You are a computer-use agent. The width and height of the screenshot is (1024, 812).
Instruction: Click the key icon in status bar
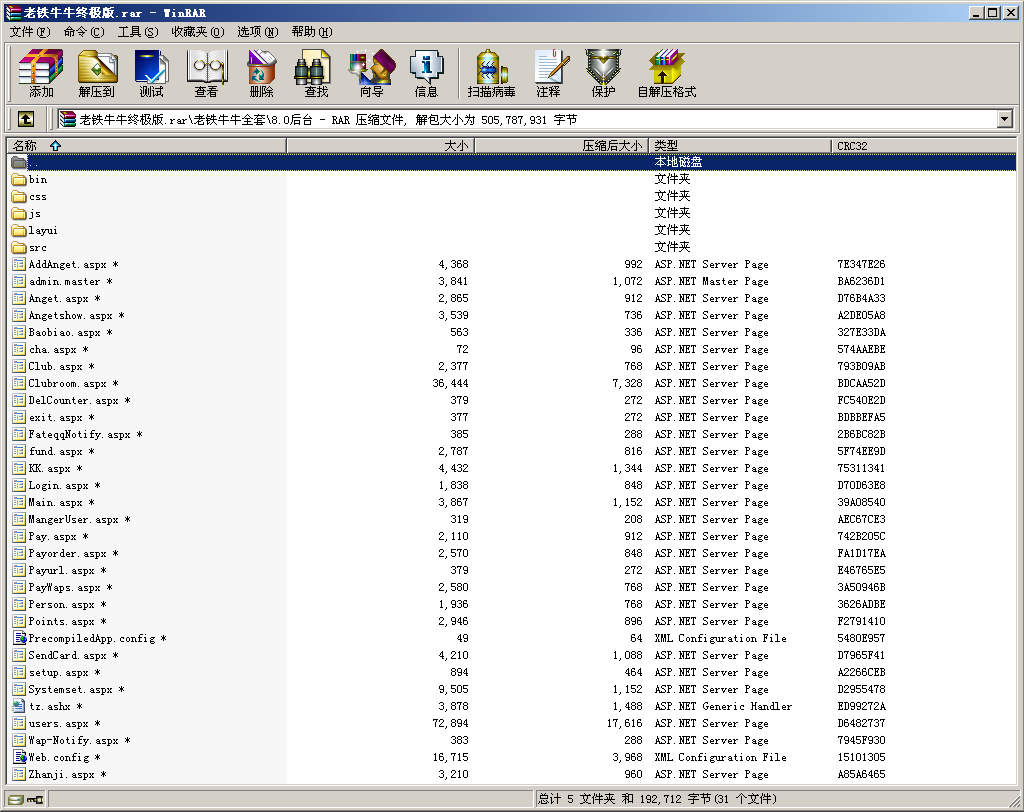(x=35, y=800)
